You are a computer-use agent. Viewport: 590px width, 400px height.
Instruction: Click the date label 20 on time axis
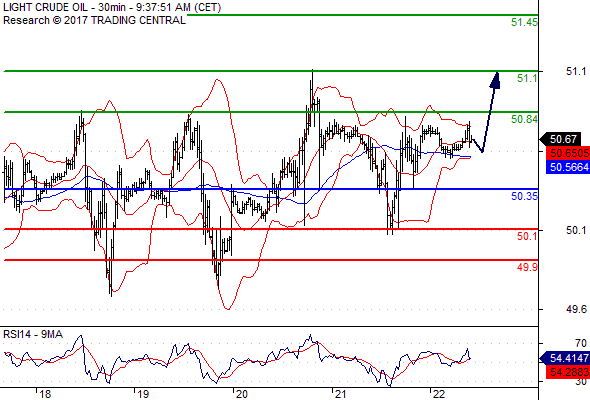[242, 394]
